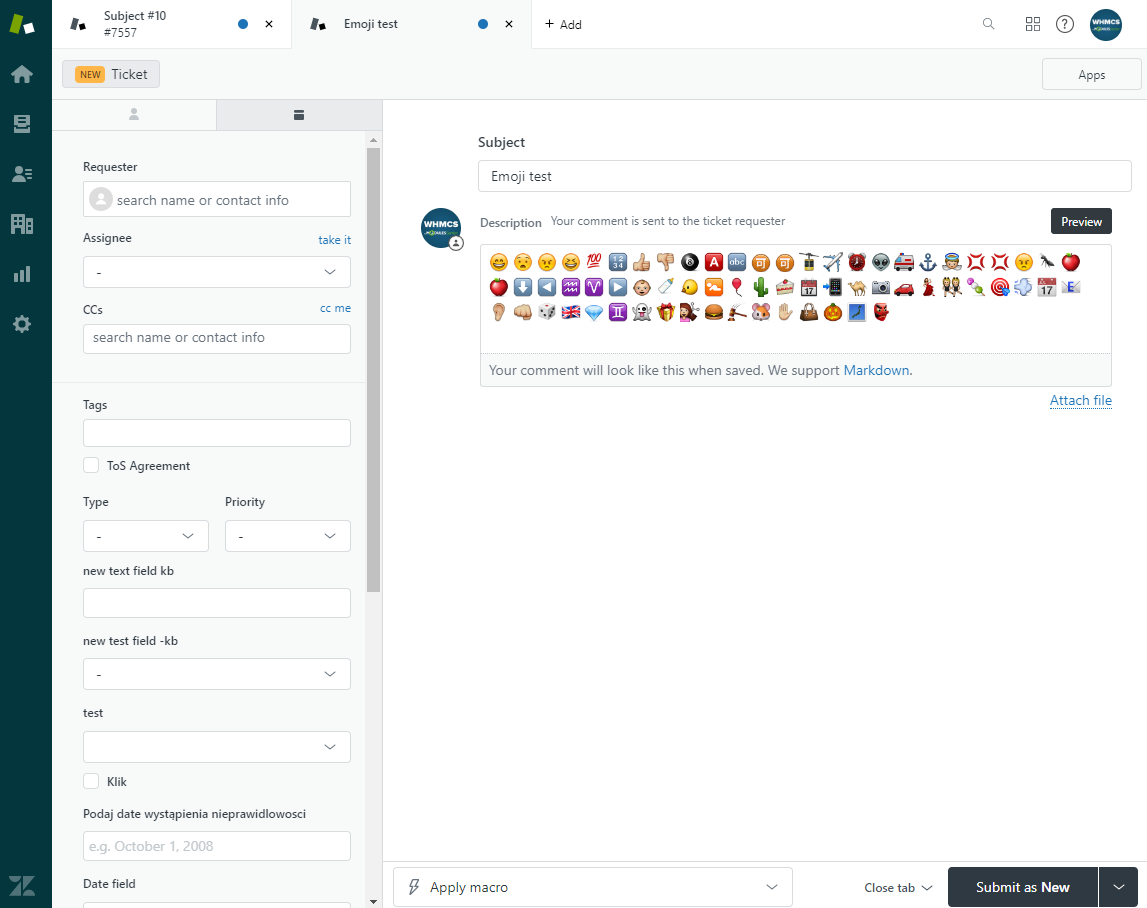Click the Zendesk logo at sidebar bottom

(x=22, y=885)
